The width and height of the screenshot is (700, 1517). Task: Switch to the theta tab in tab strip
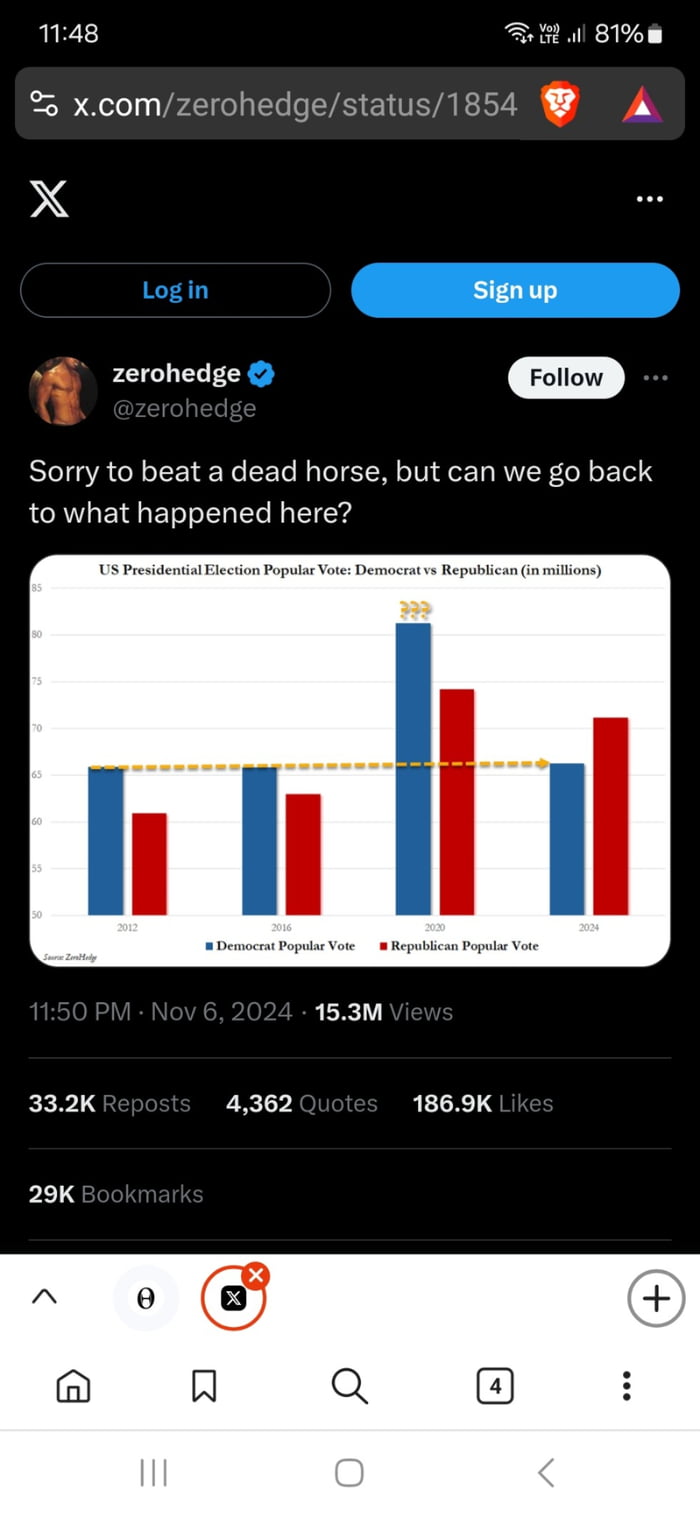tap(146, 1298)
